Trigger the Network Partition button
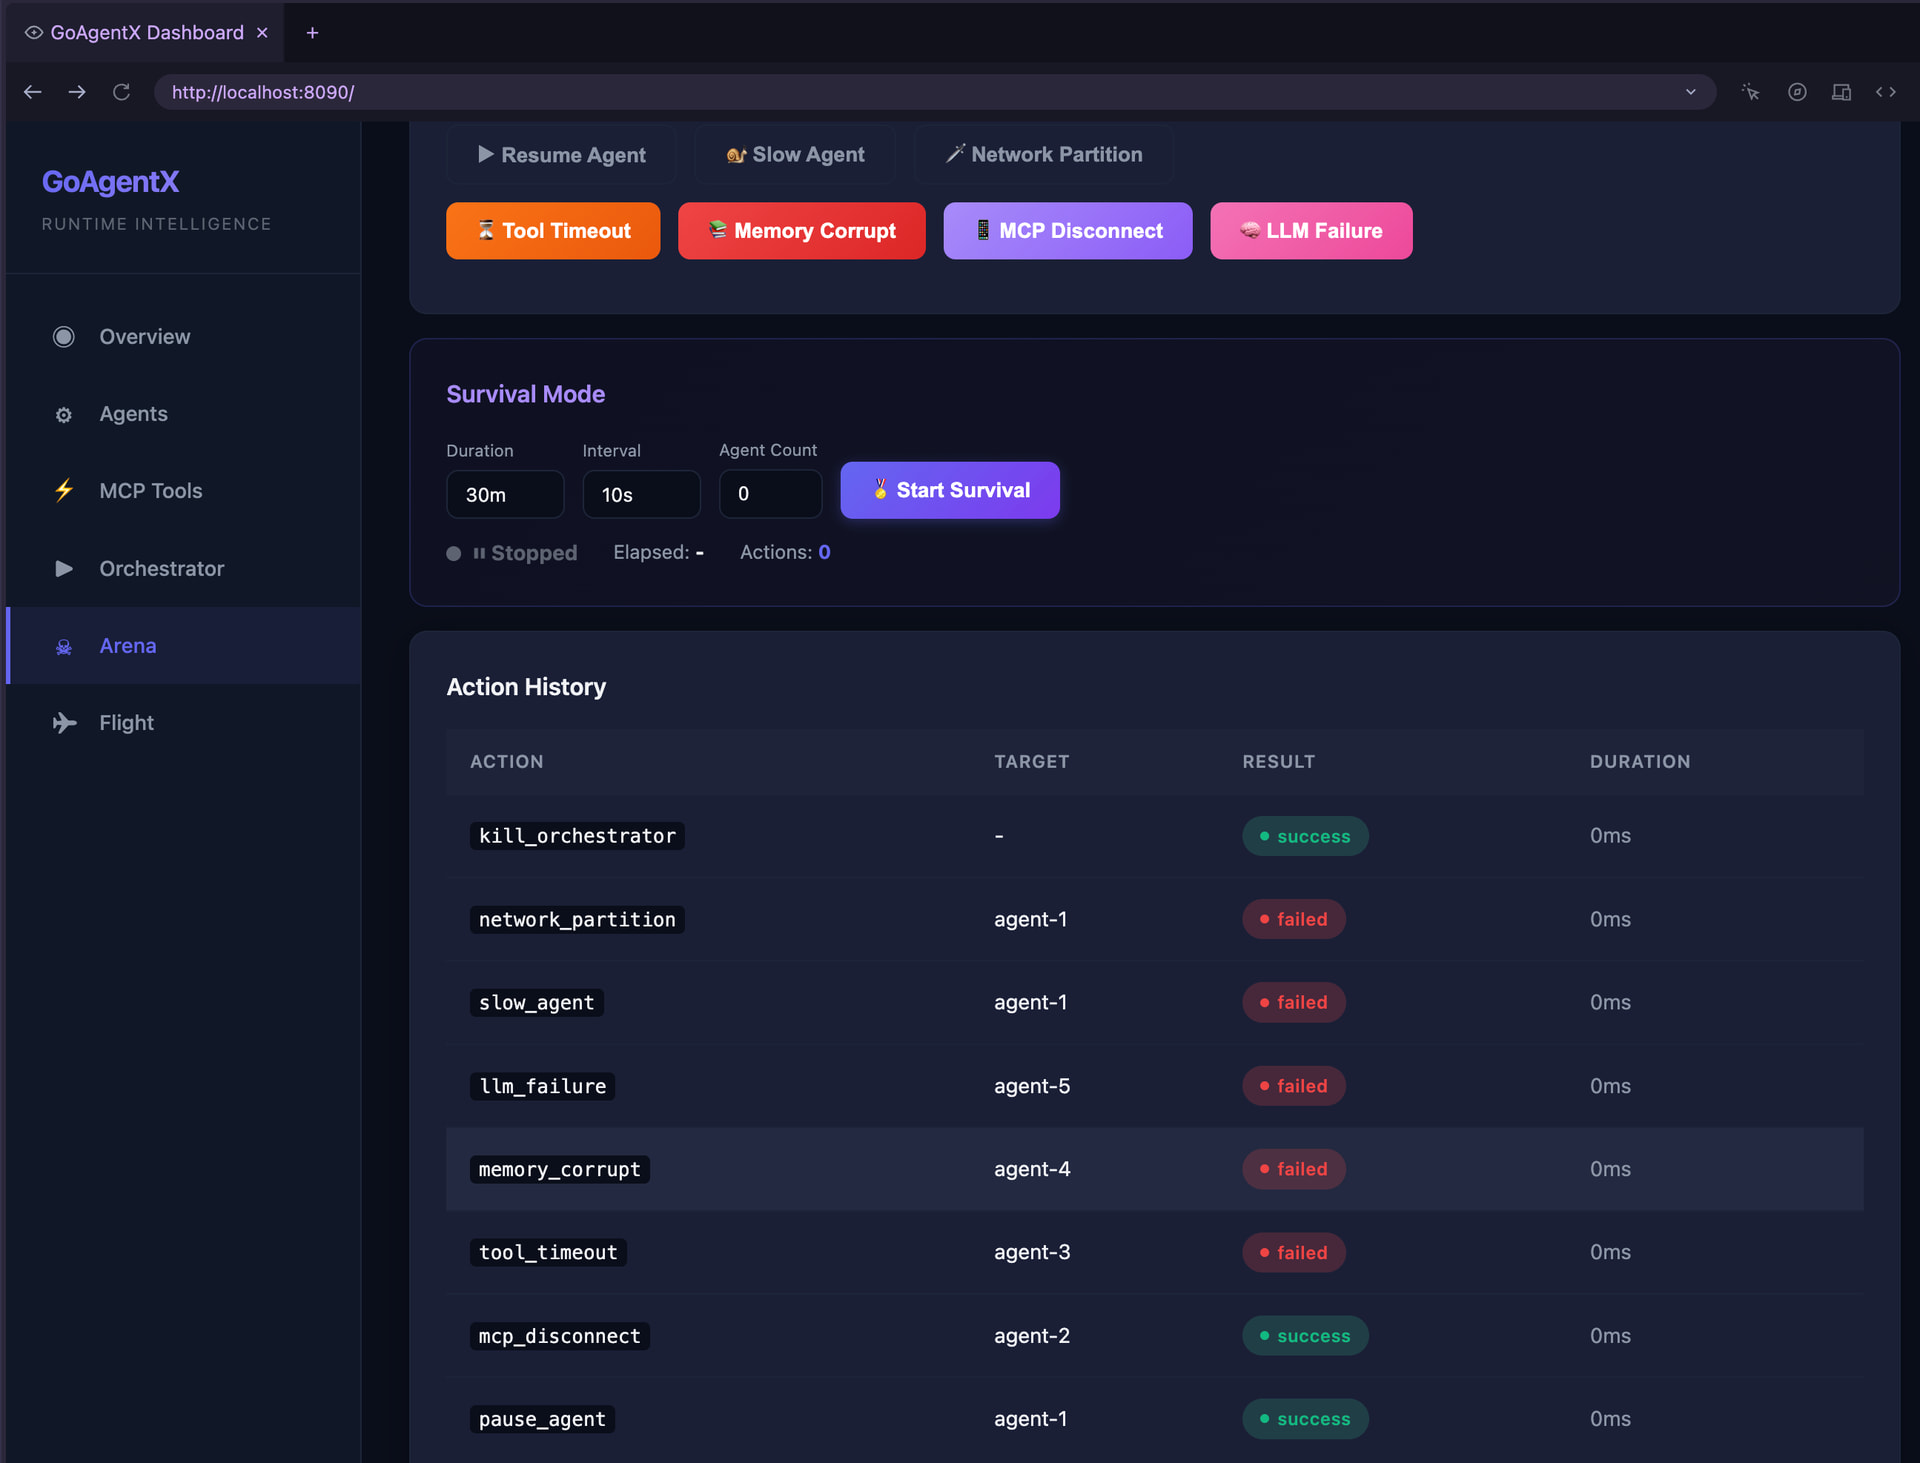Screen dimensions: 1920x1463 click(1043, 155)
